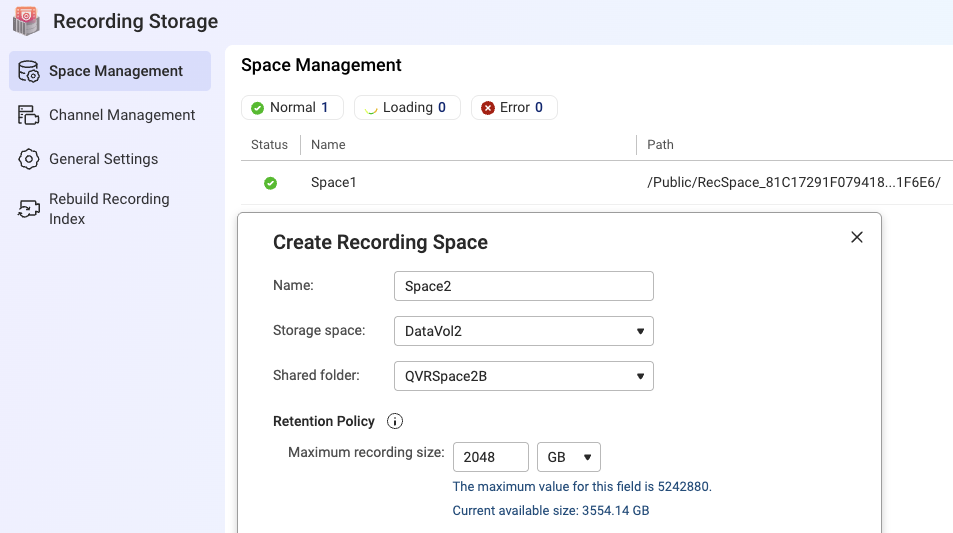Click the green status icon for Space1

(270, 183)
